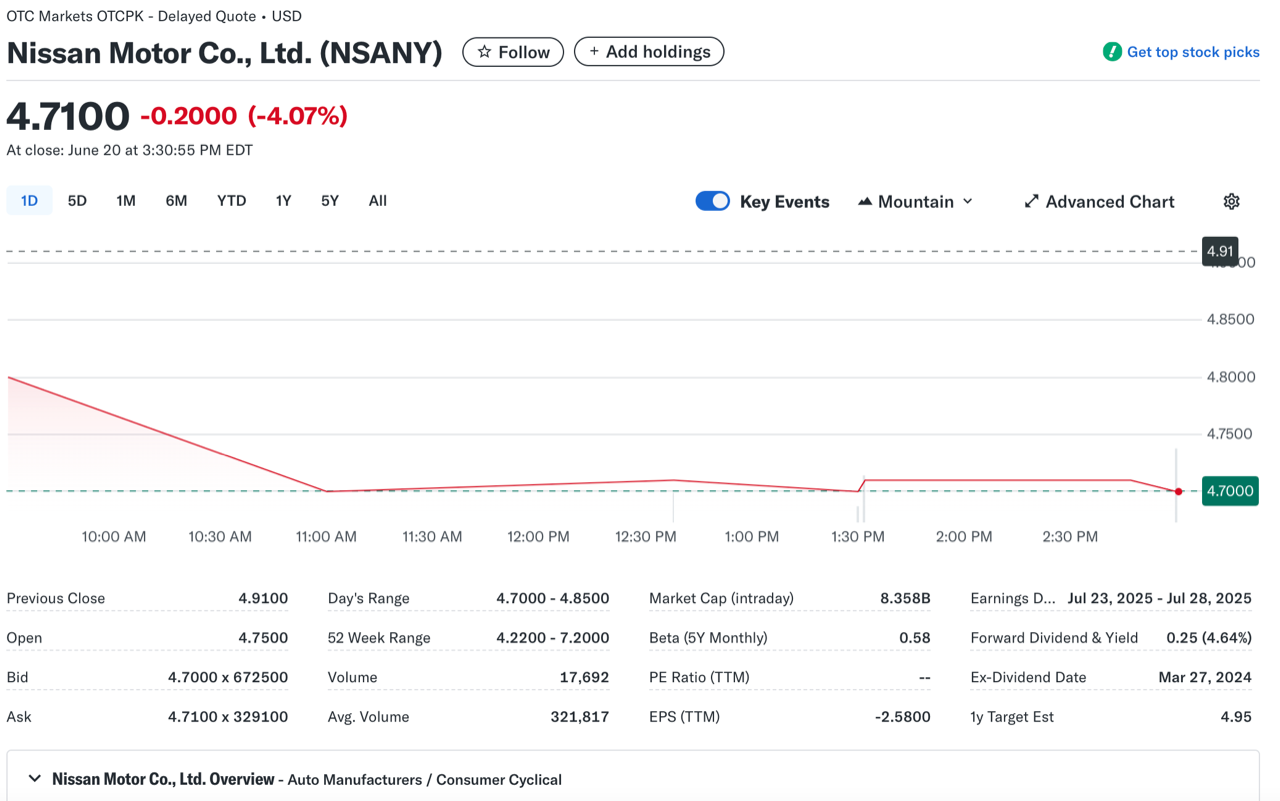Select the YTD time range tab
Screen dimensions: 1280x801
click(x=231, y=201)
